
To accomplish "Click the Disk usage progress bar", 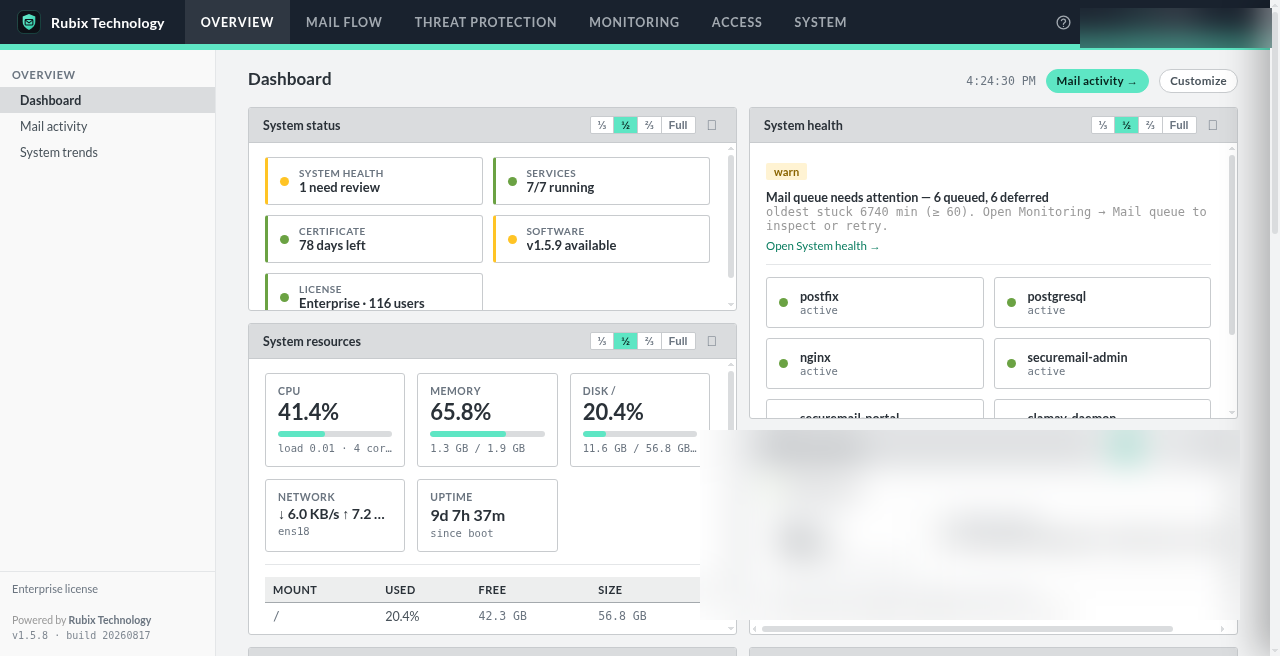I will click(x=640, y=434).
